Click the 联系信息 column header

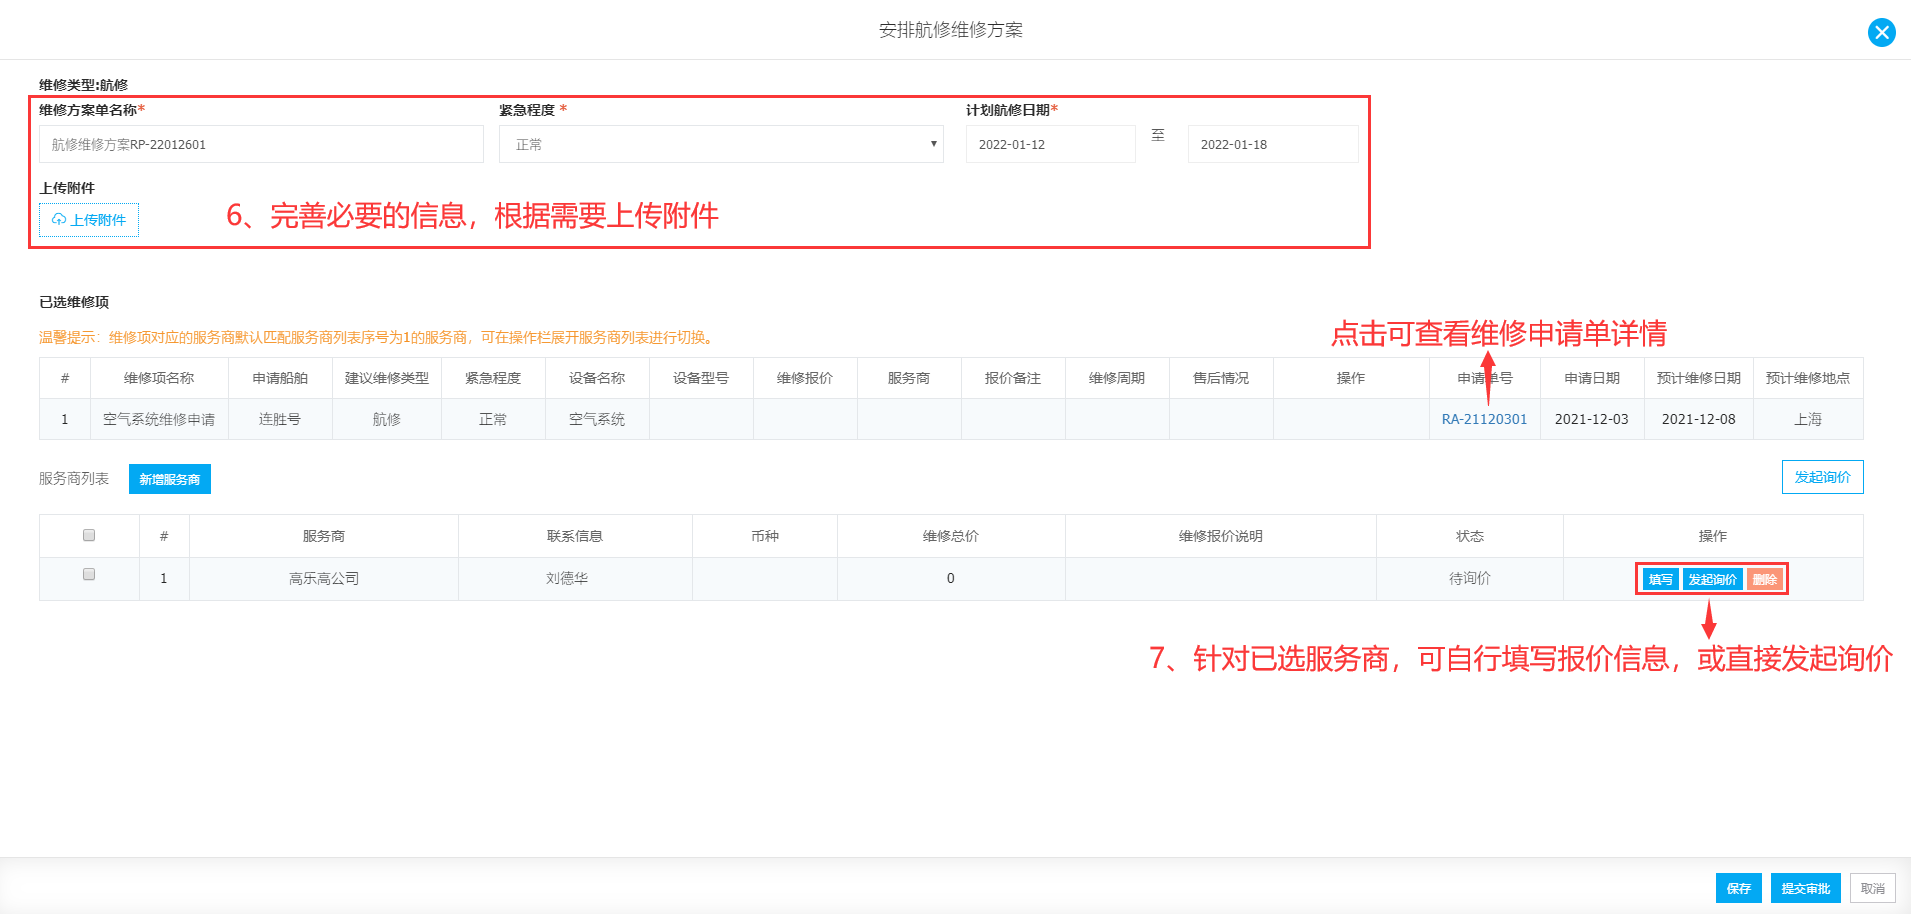coord(575,536)
